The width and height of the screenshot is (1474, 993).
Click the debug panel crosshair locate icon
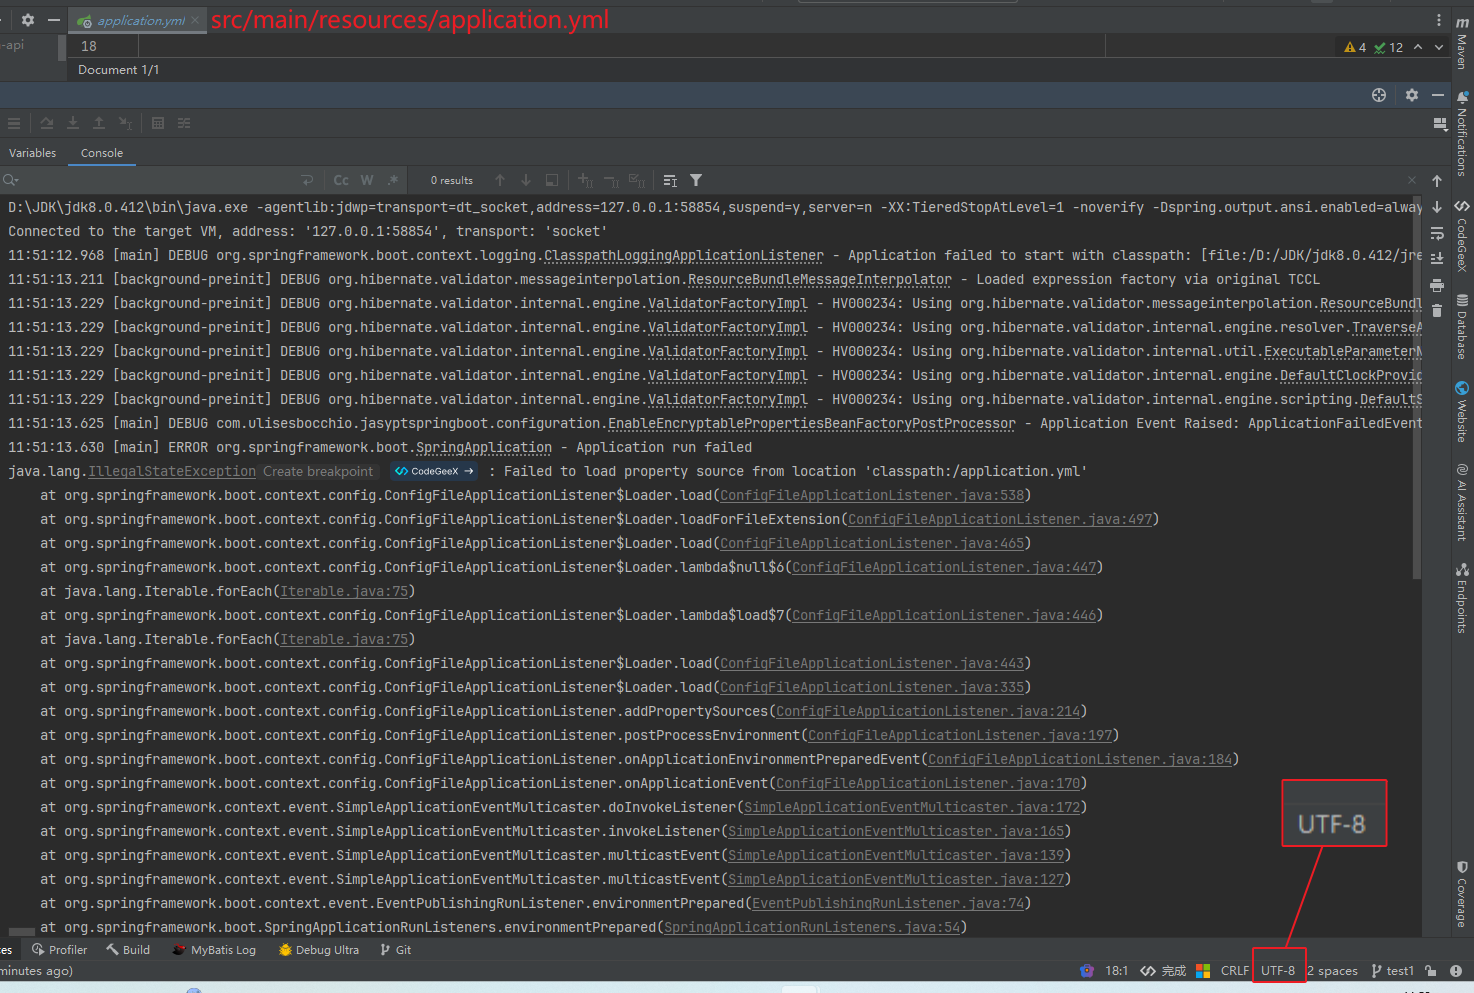(1379, 95)
